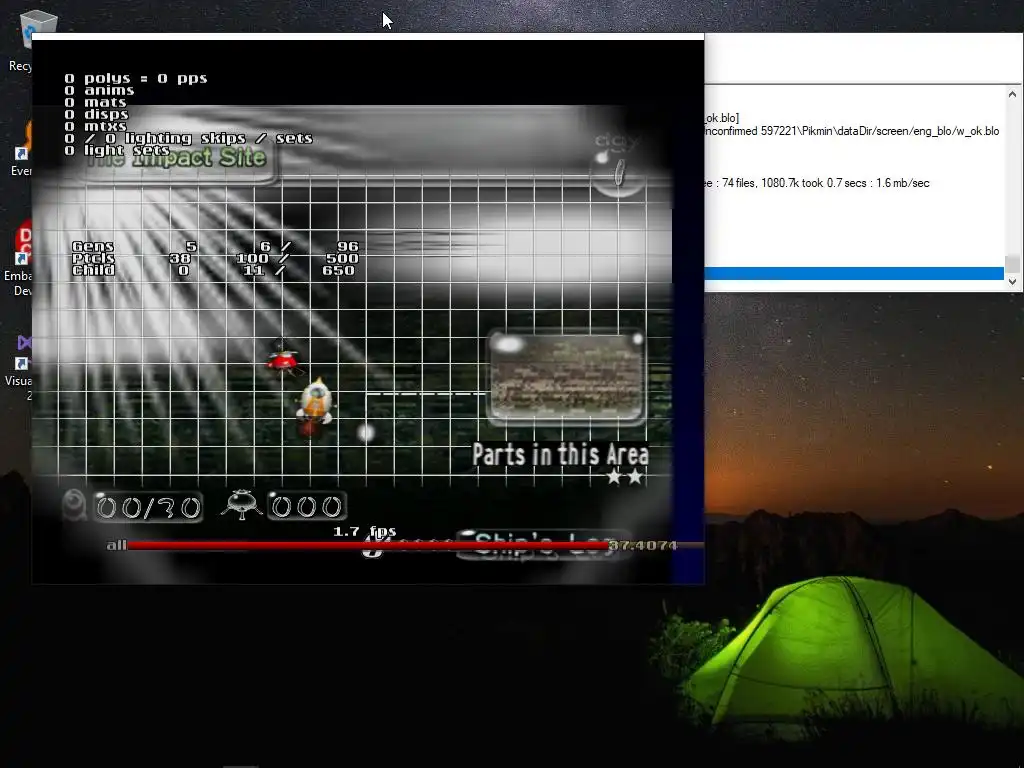Select the Ship's Log tab
1024x768 pixels.
click(543, 545)
